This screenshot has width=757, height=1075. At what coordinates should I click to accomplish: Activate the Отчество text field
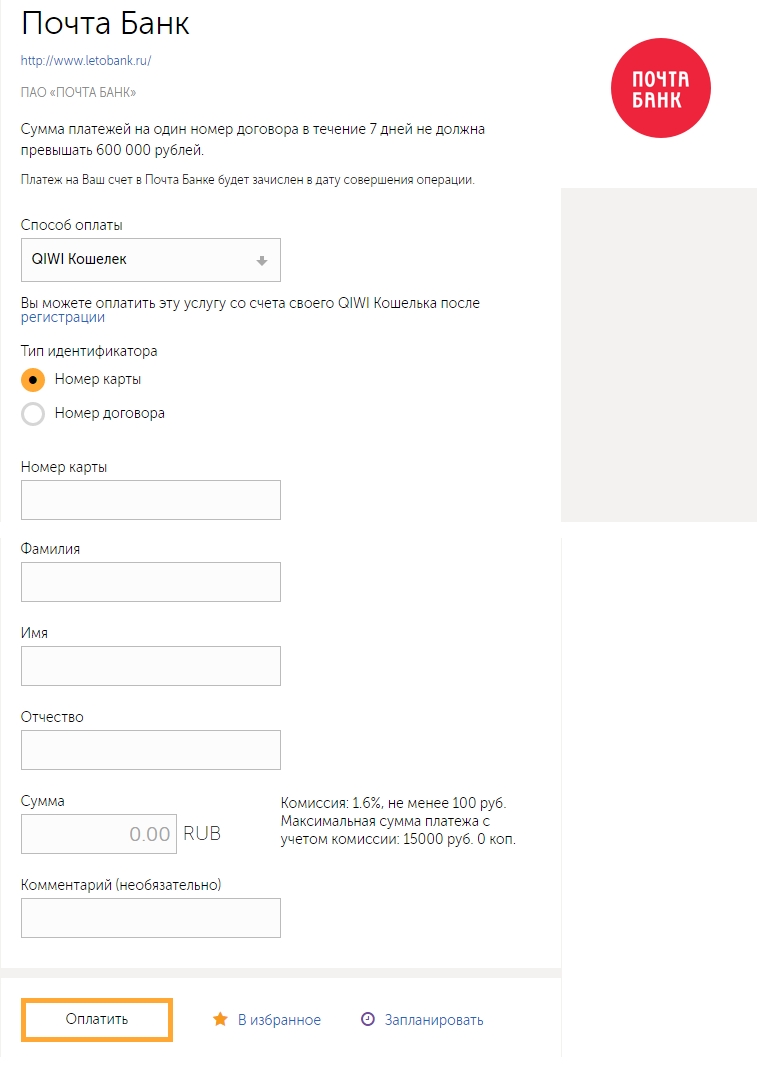pyautogui.click(x=150, y=750)
